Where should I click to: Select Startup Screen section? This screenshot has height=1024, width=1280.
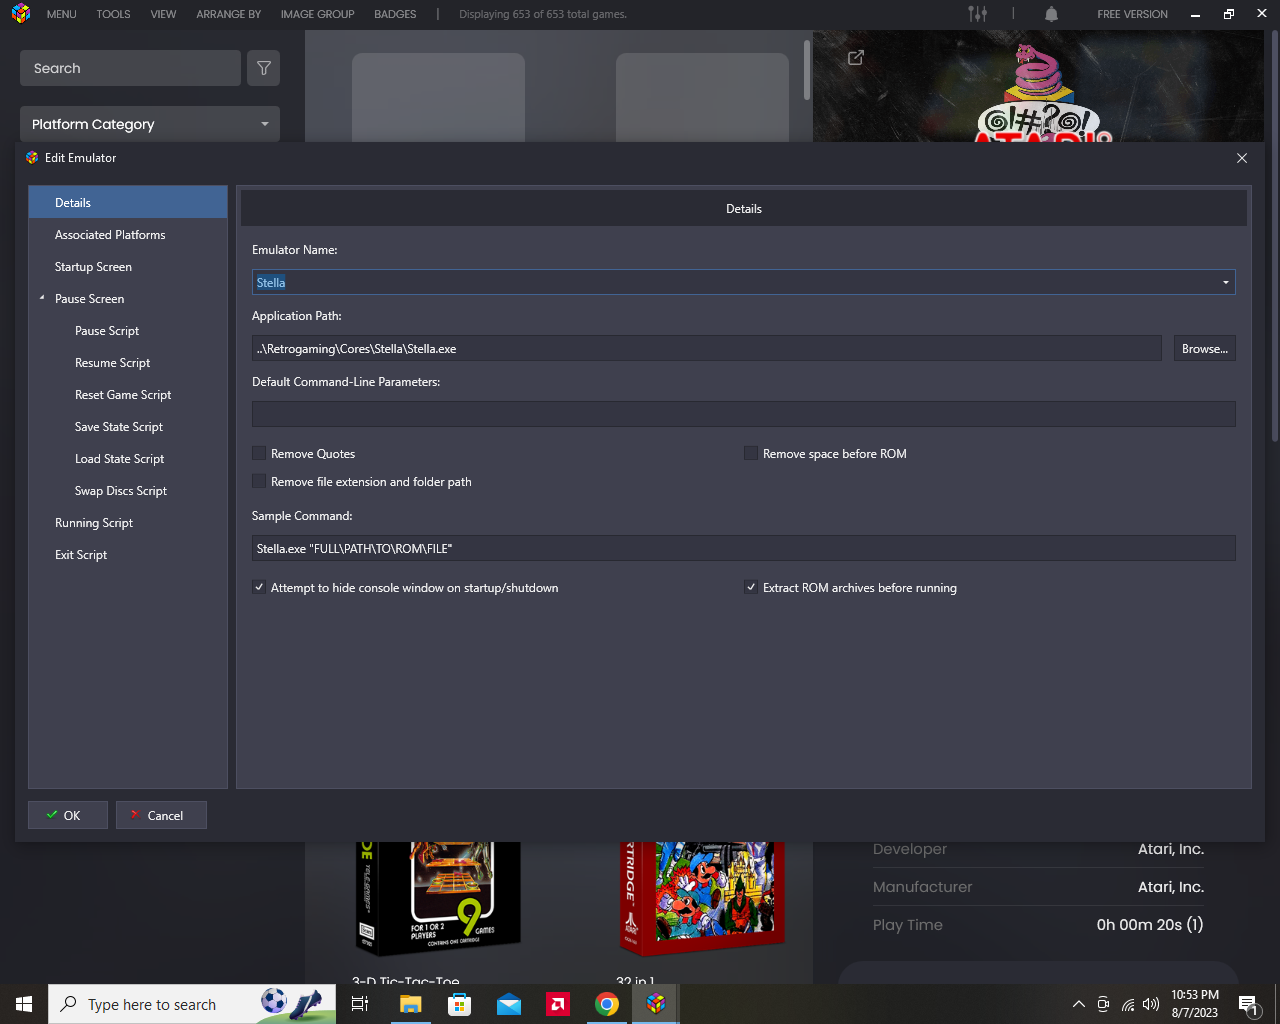(x=128, y=266)
